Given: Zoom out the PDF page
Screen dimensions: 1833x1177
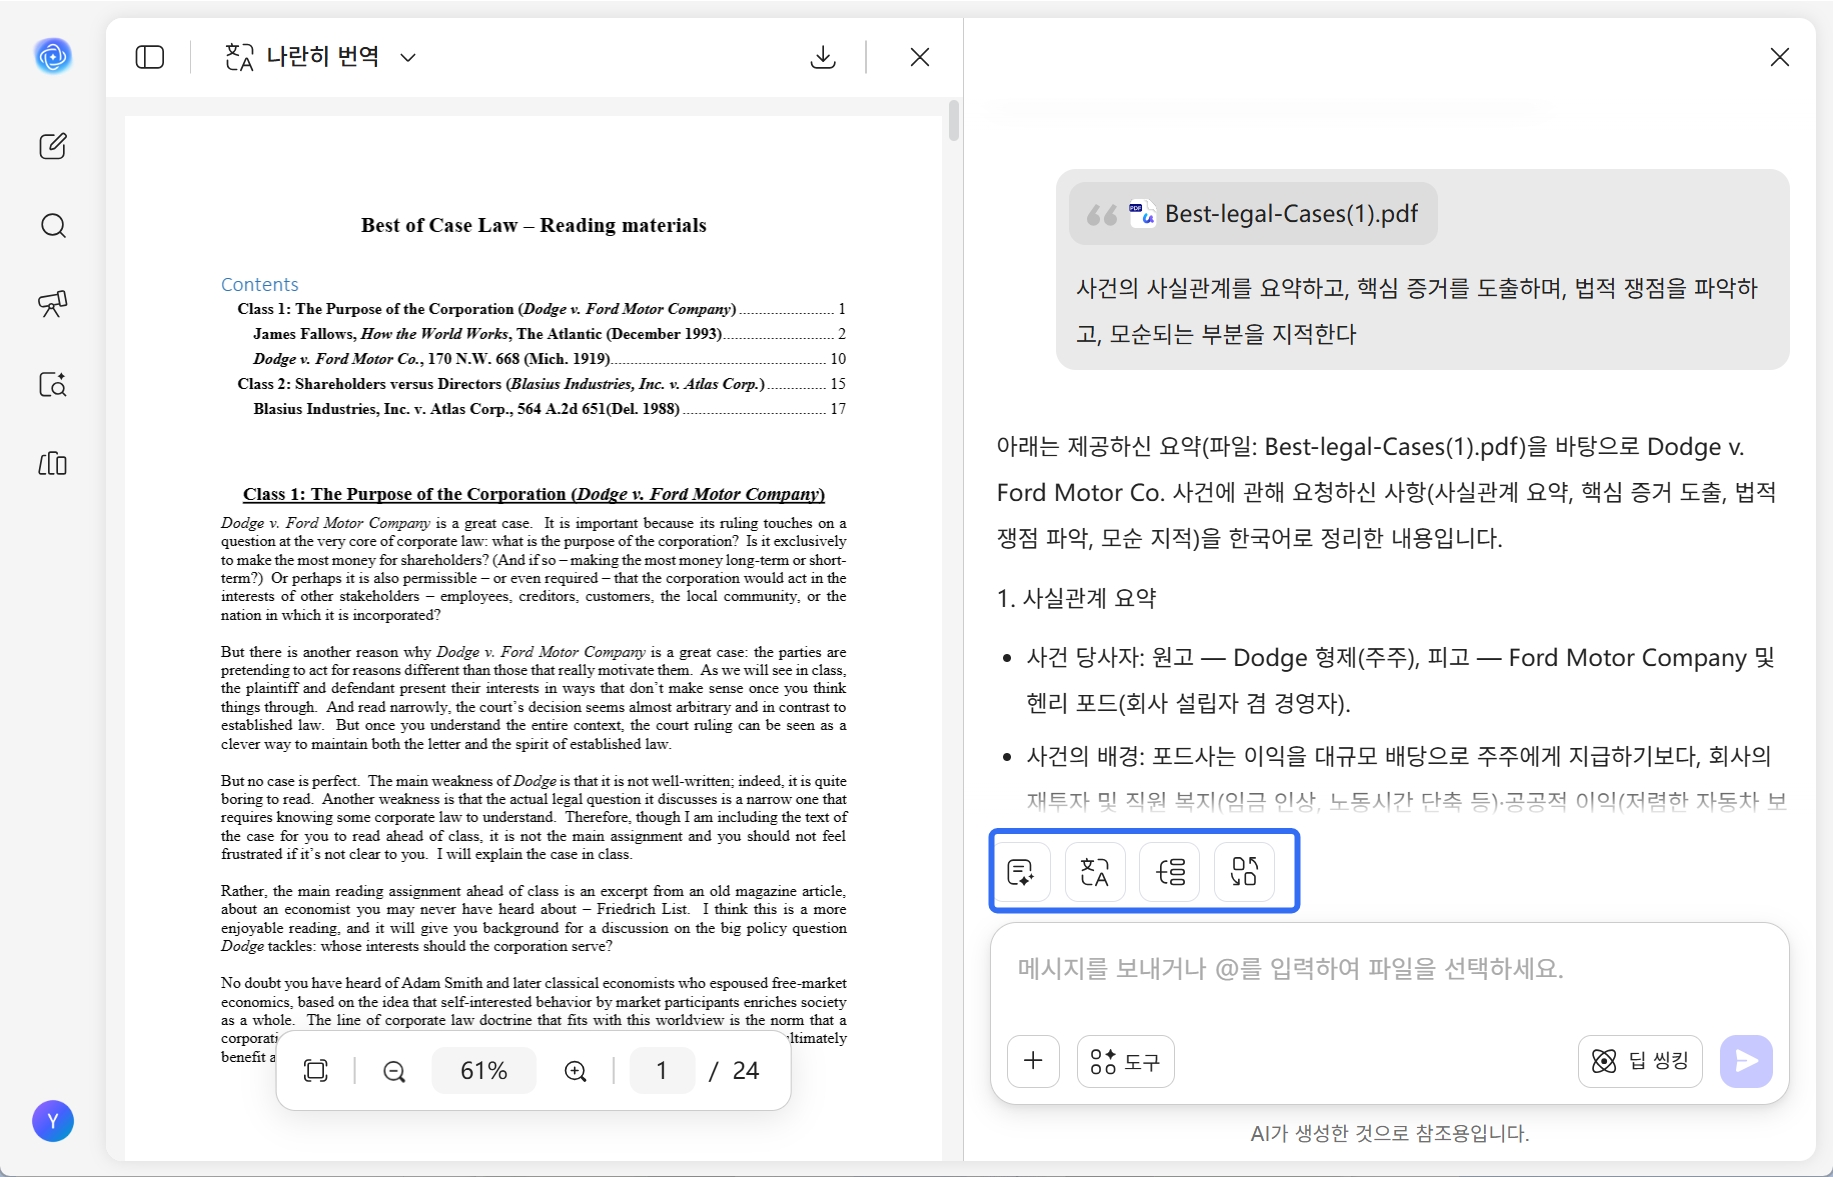Looking at the screenshot, I should coord(395,1071).
